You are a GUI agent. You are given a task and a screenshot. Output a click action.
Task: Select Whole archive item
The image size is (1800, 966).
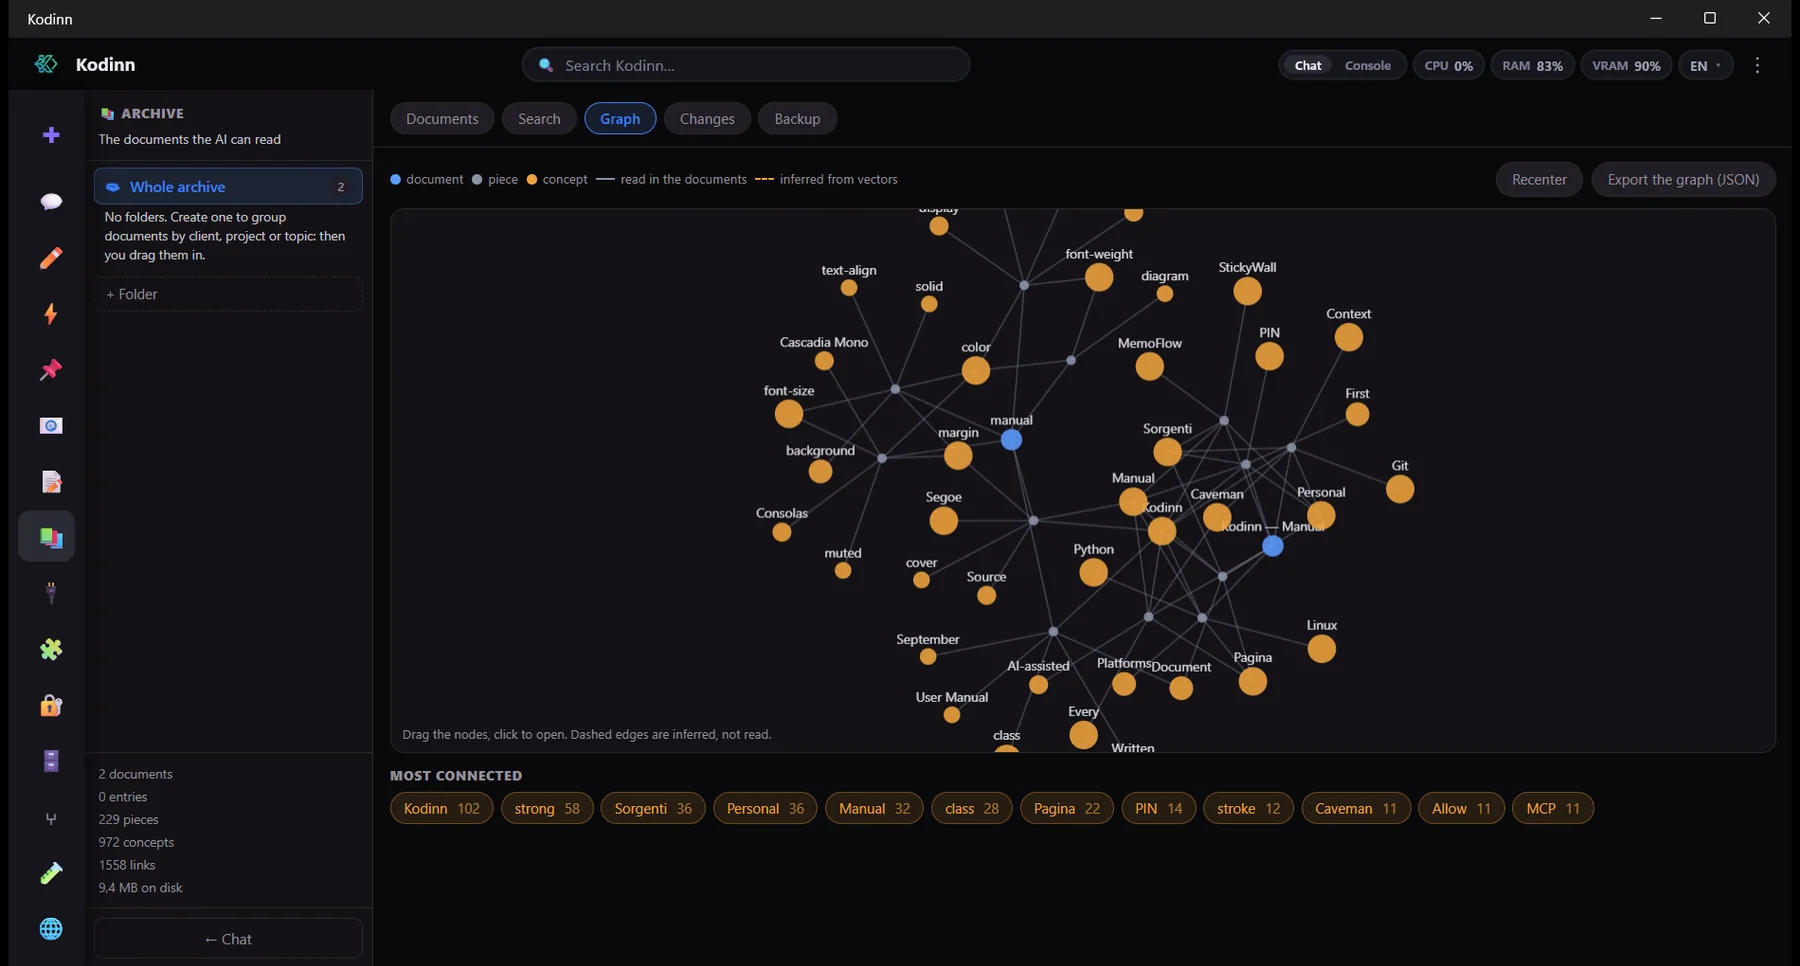click(228, 186)
